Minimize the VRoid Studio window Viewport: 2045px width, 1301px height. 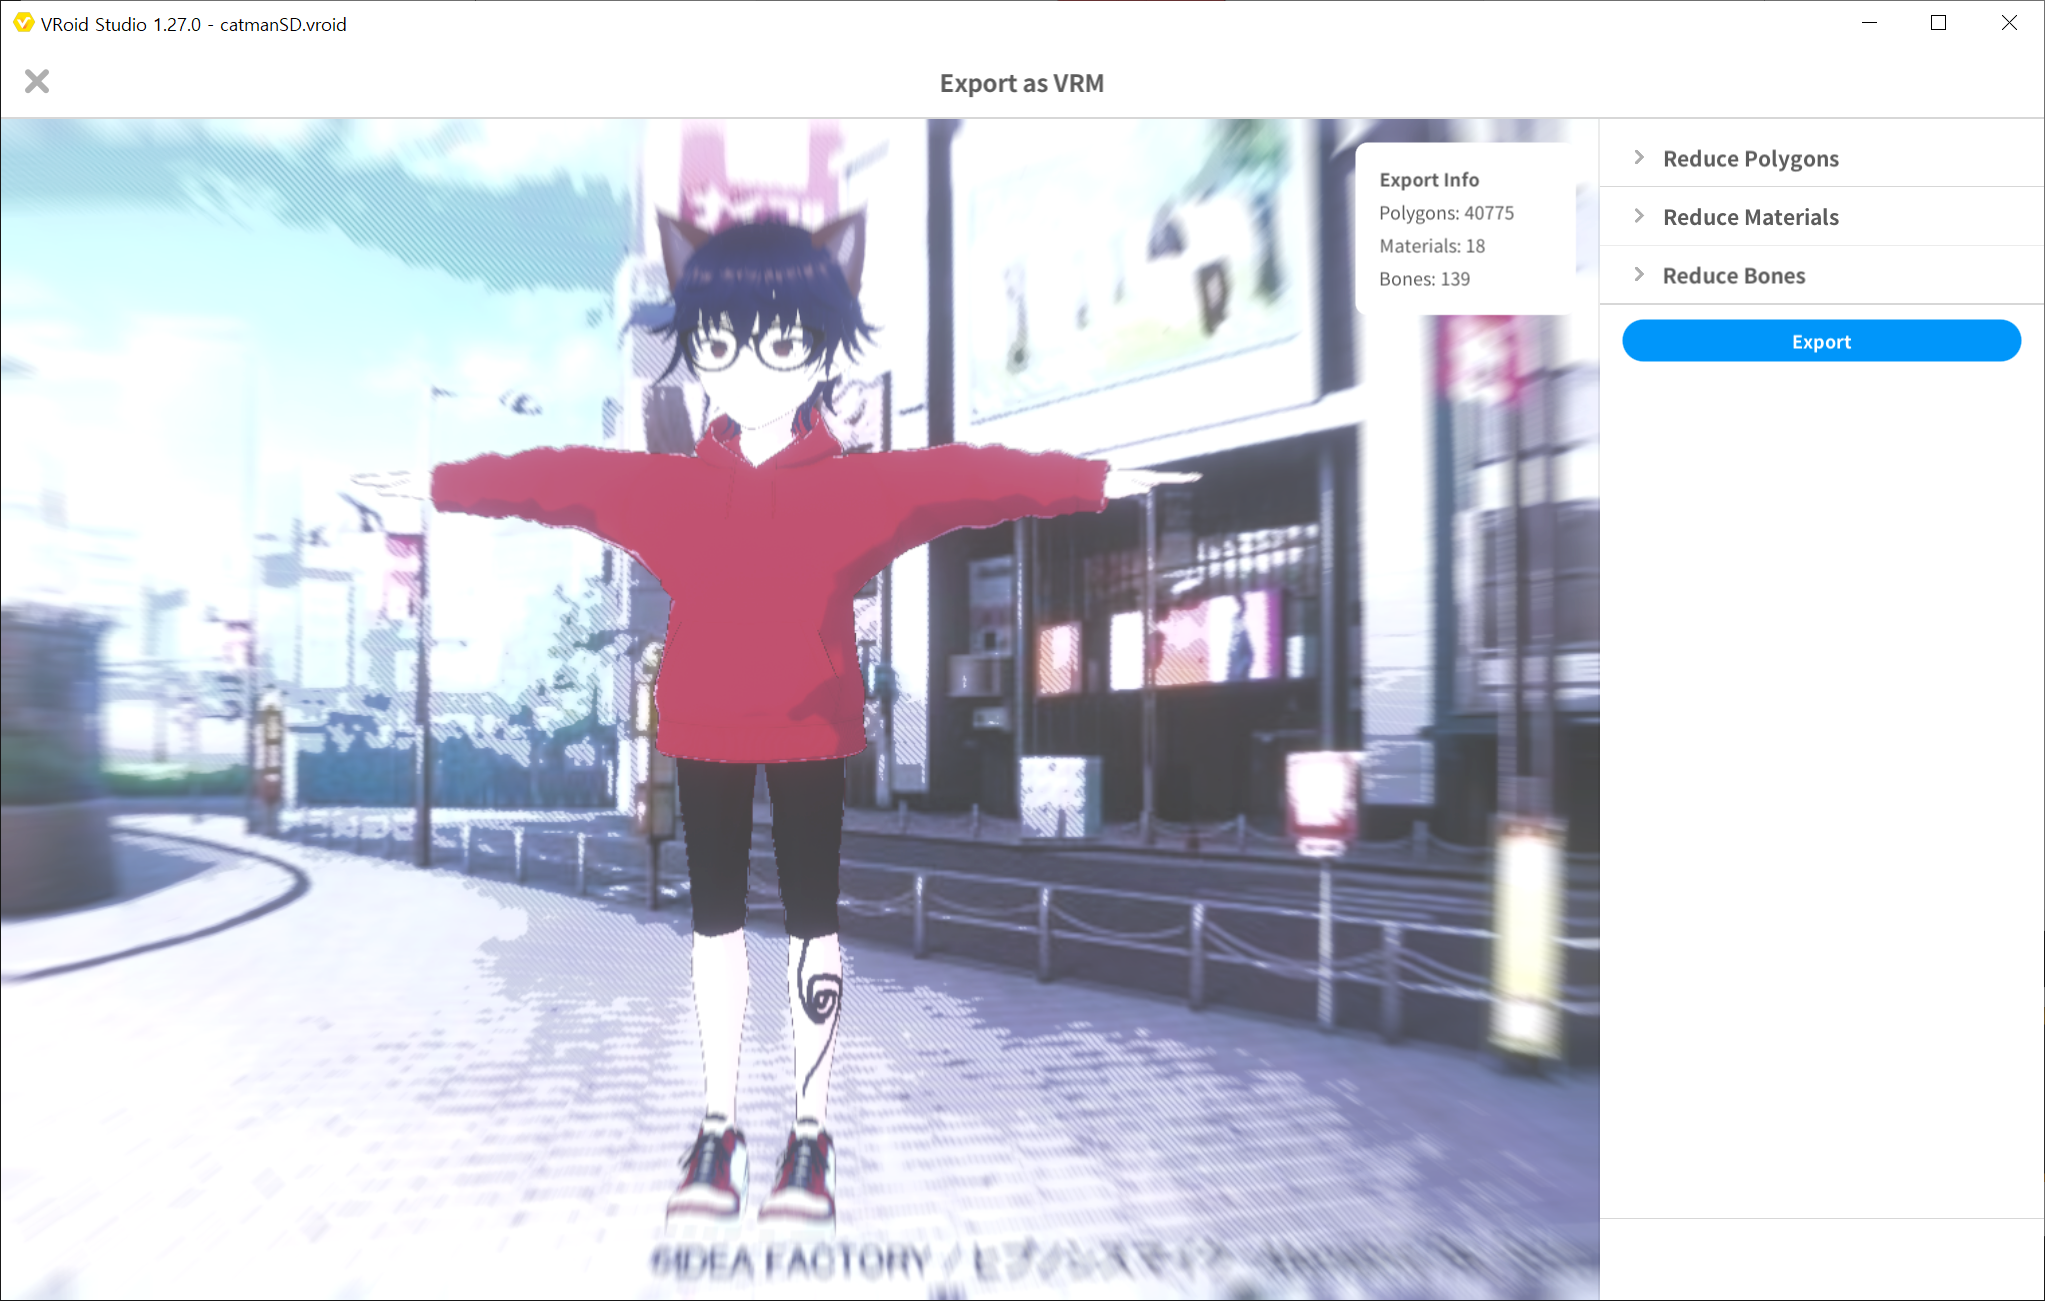click(x=1869, y=23)
